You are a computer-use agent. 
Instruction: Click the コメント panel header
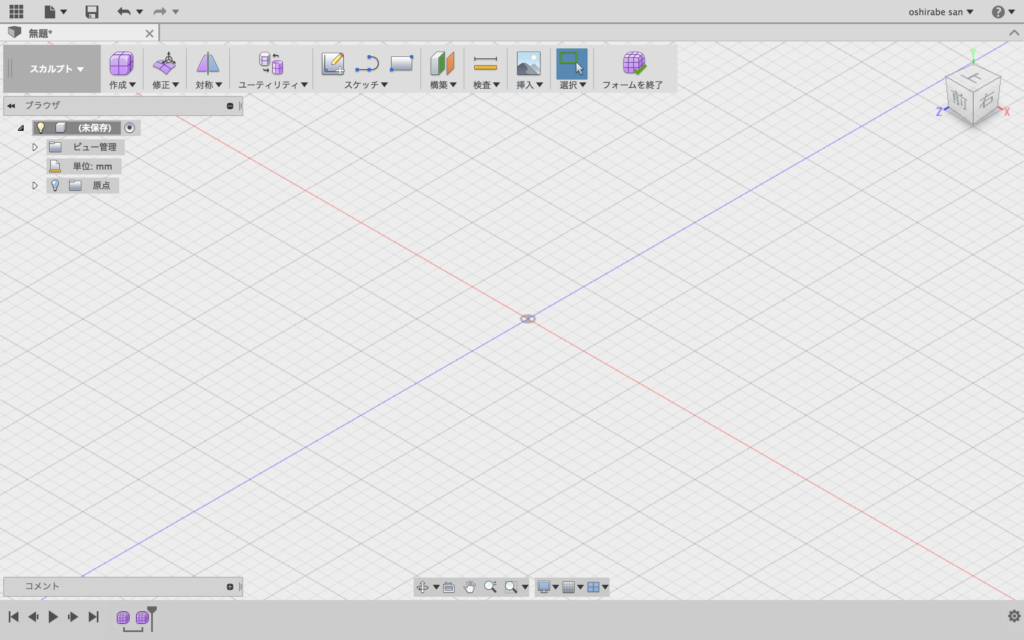coord(123,586)
